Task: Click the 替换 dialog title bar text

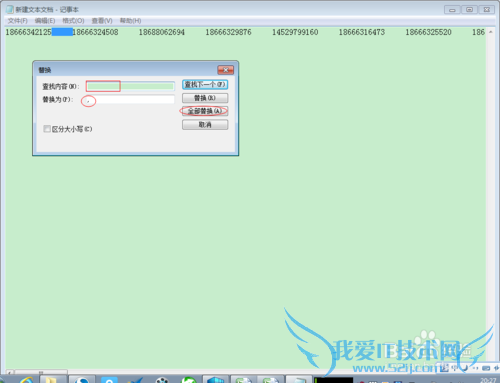Action: tap(45, 70)
